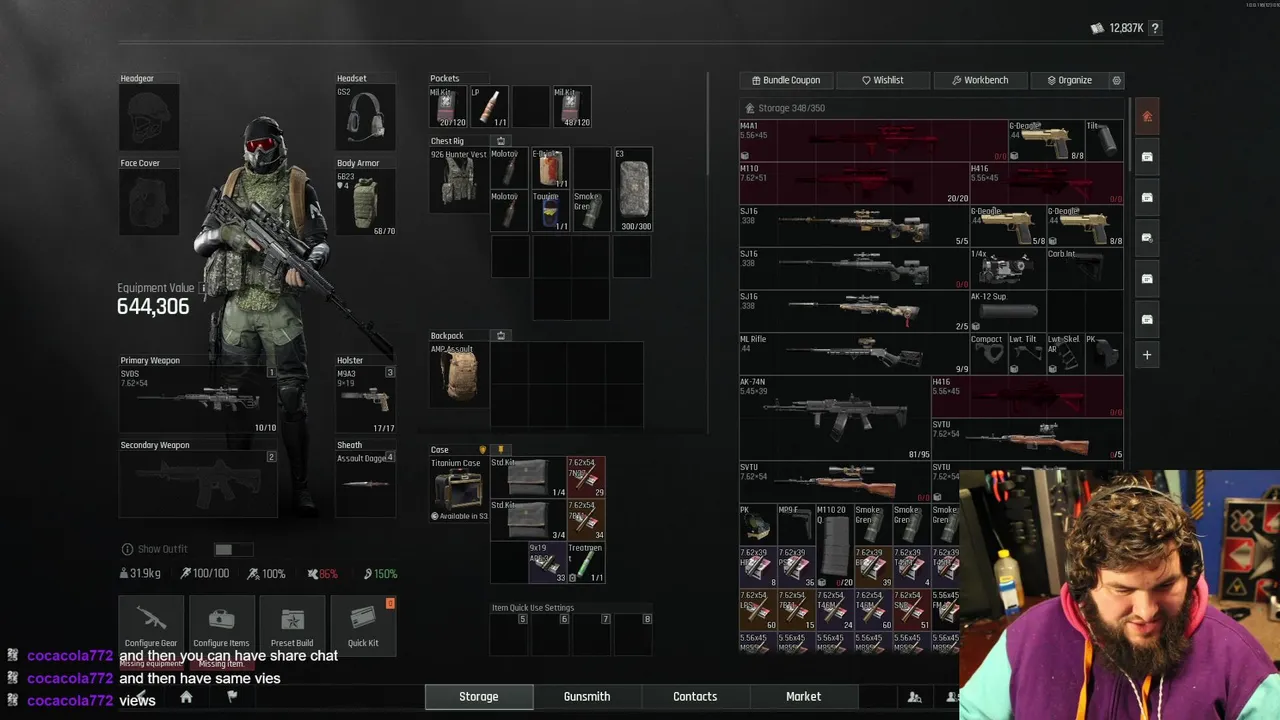Click the Equipment Value 644,306 figure
This screenshot has height=720, width=1280.
153,307
